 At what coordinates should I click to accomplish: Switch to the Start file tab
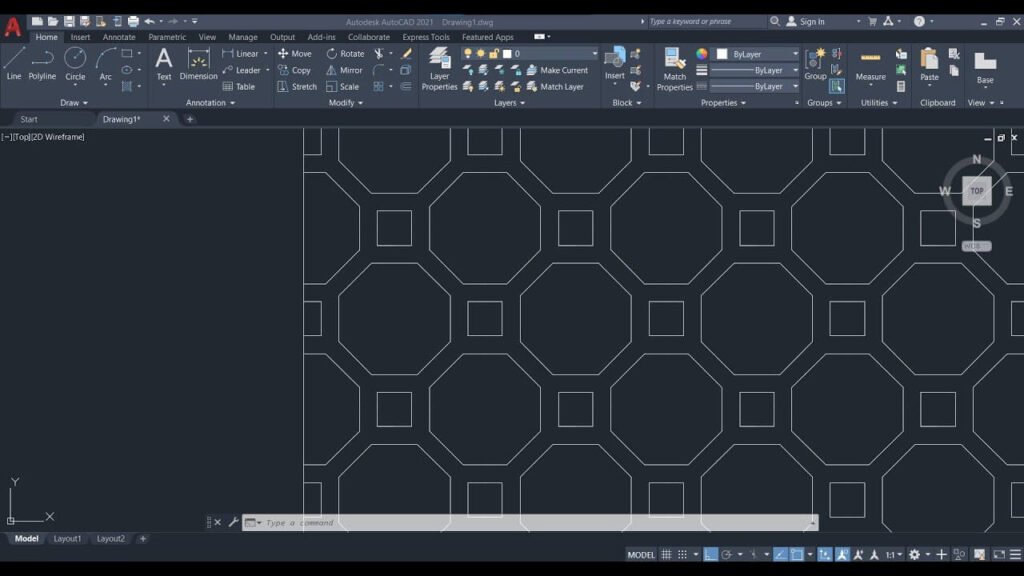pyautogui.click(x=29, y=120)
